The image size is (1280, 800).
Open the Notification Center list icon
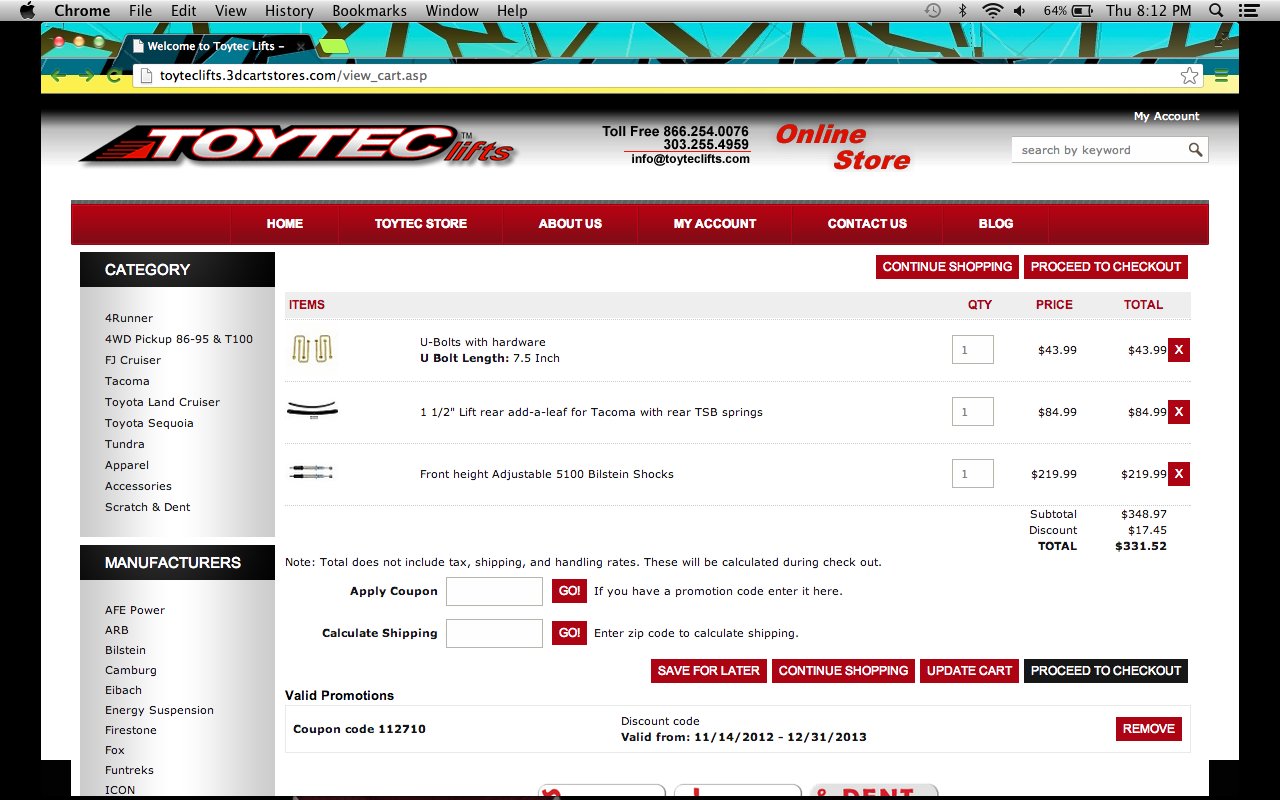pos(1247,10)
